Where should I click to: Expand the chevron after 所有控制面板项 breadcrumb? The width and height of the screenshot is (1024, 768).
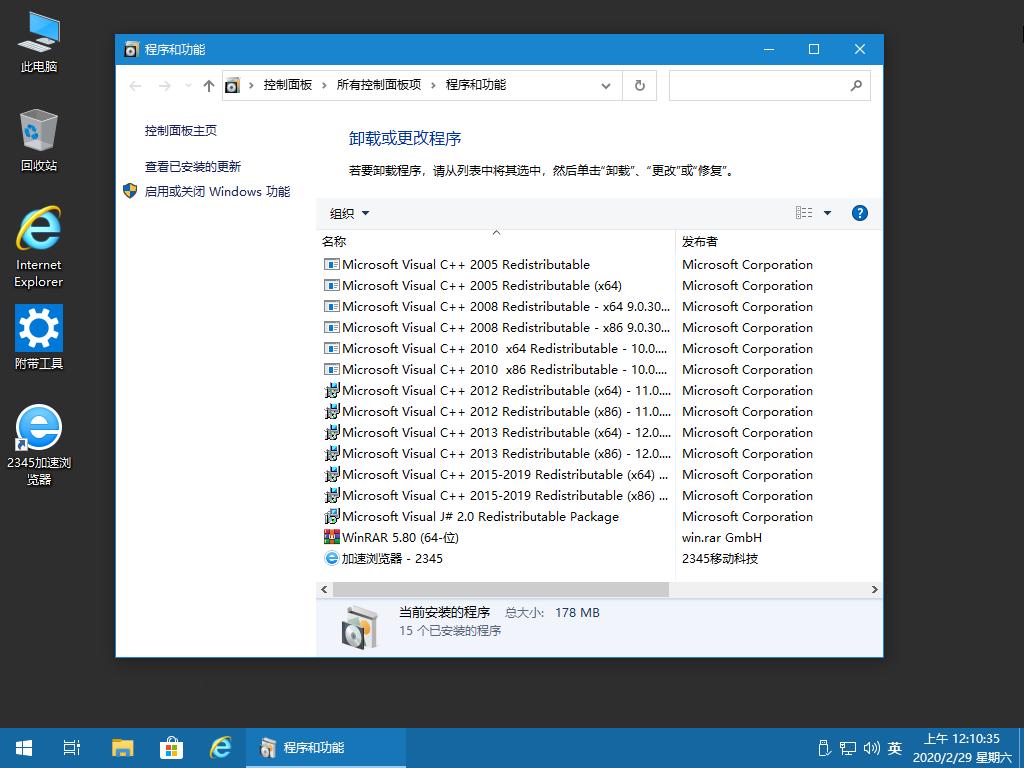point(433,86)
